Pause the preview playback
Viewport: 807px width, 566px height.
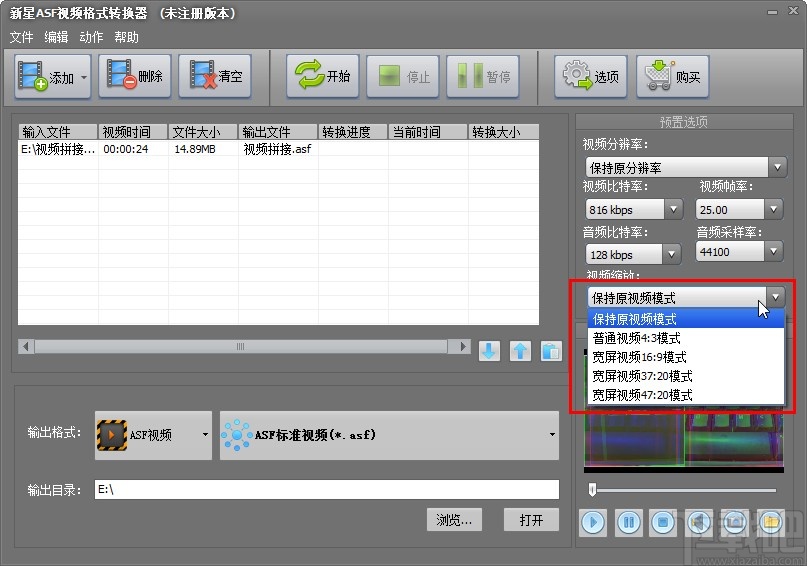click(629, 521)
